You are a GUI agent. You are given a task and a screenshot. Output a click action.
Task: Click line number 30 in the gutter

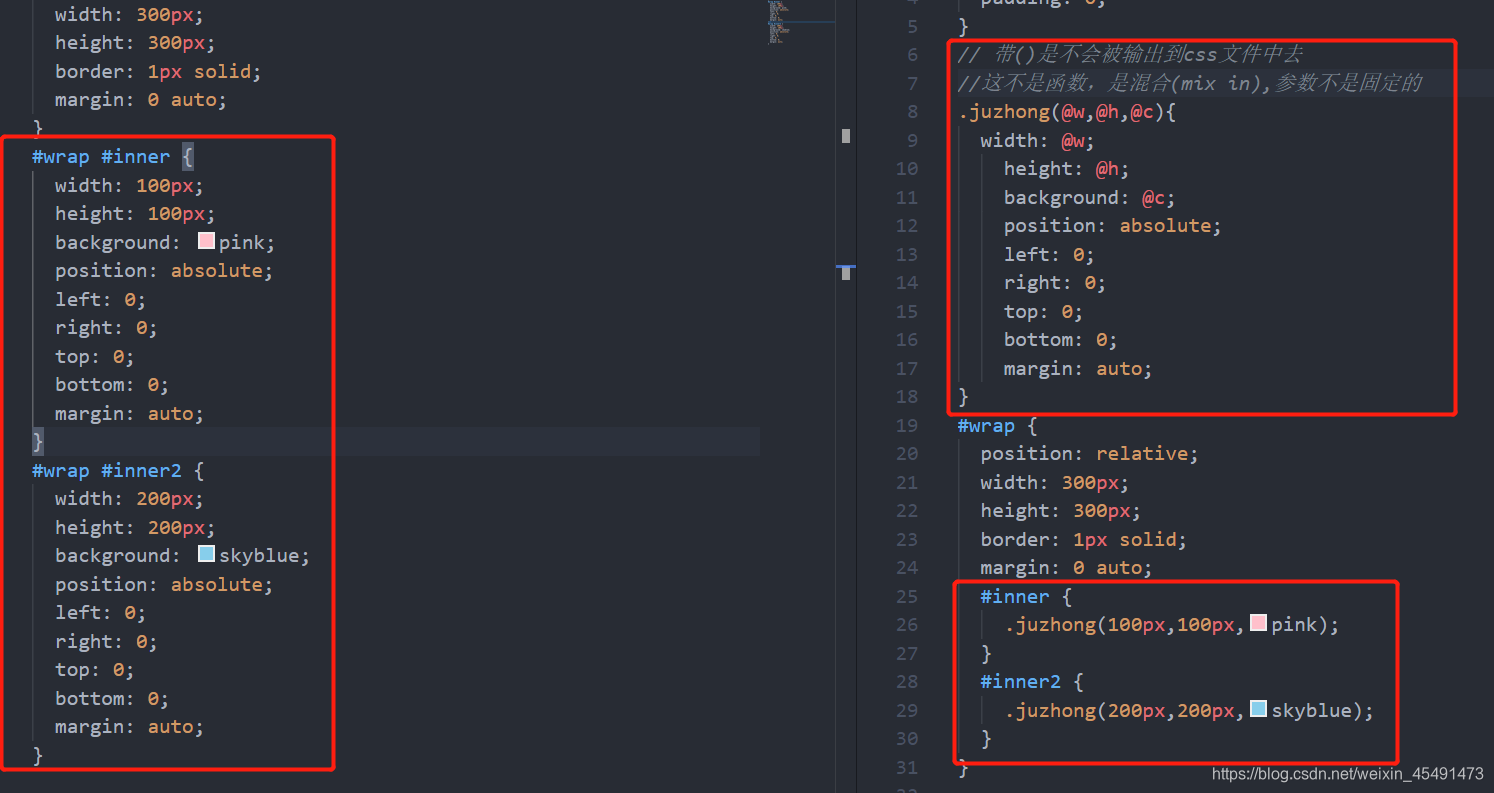[907, 739]
